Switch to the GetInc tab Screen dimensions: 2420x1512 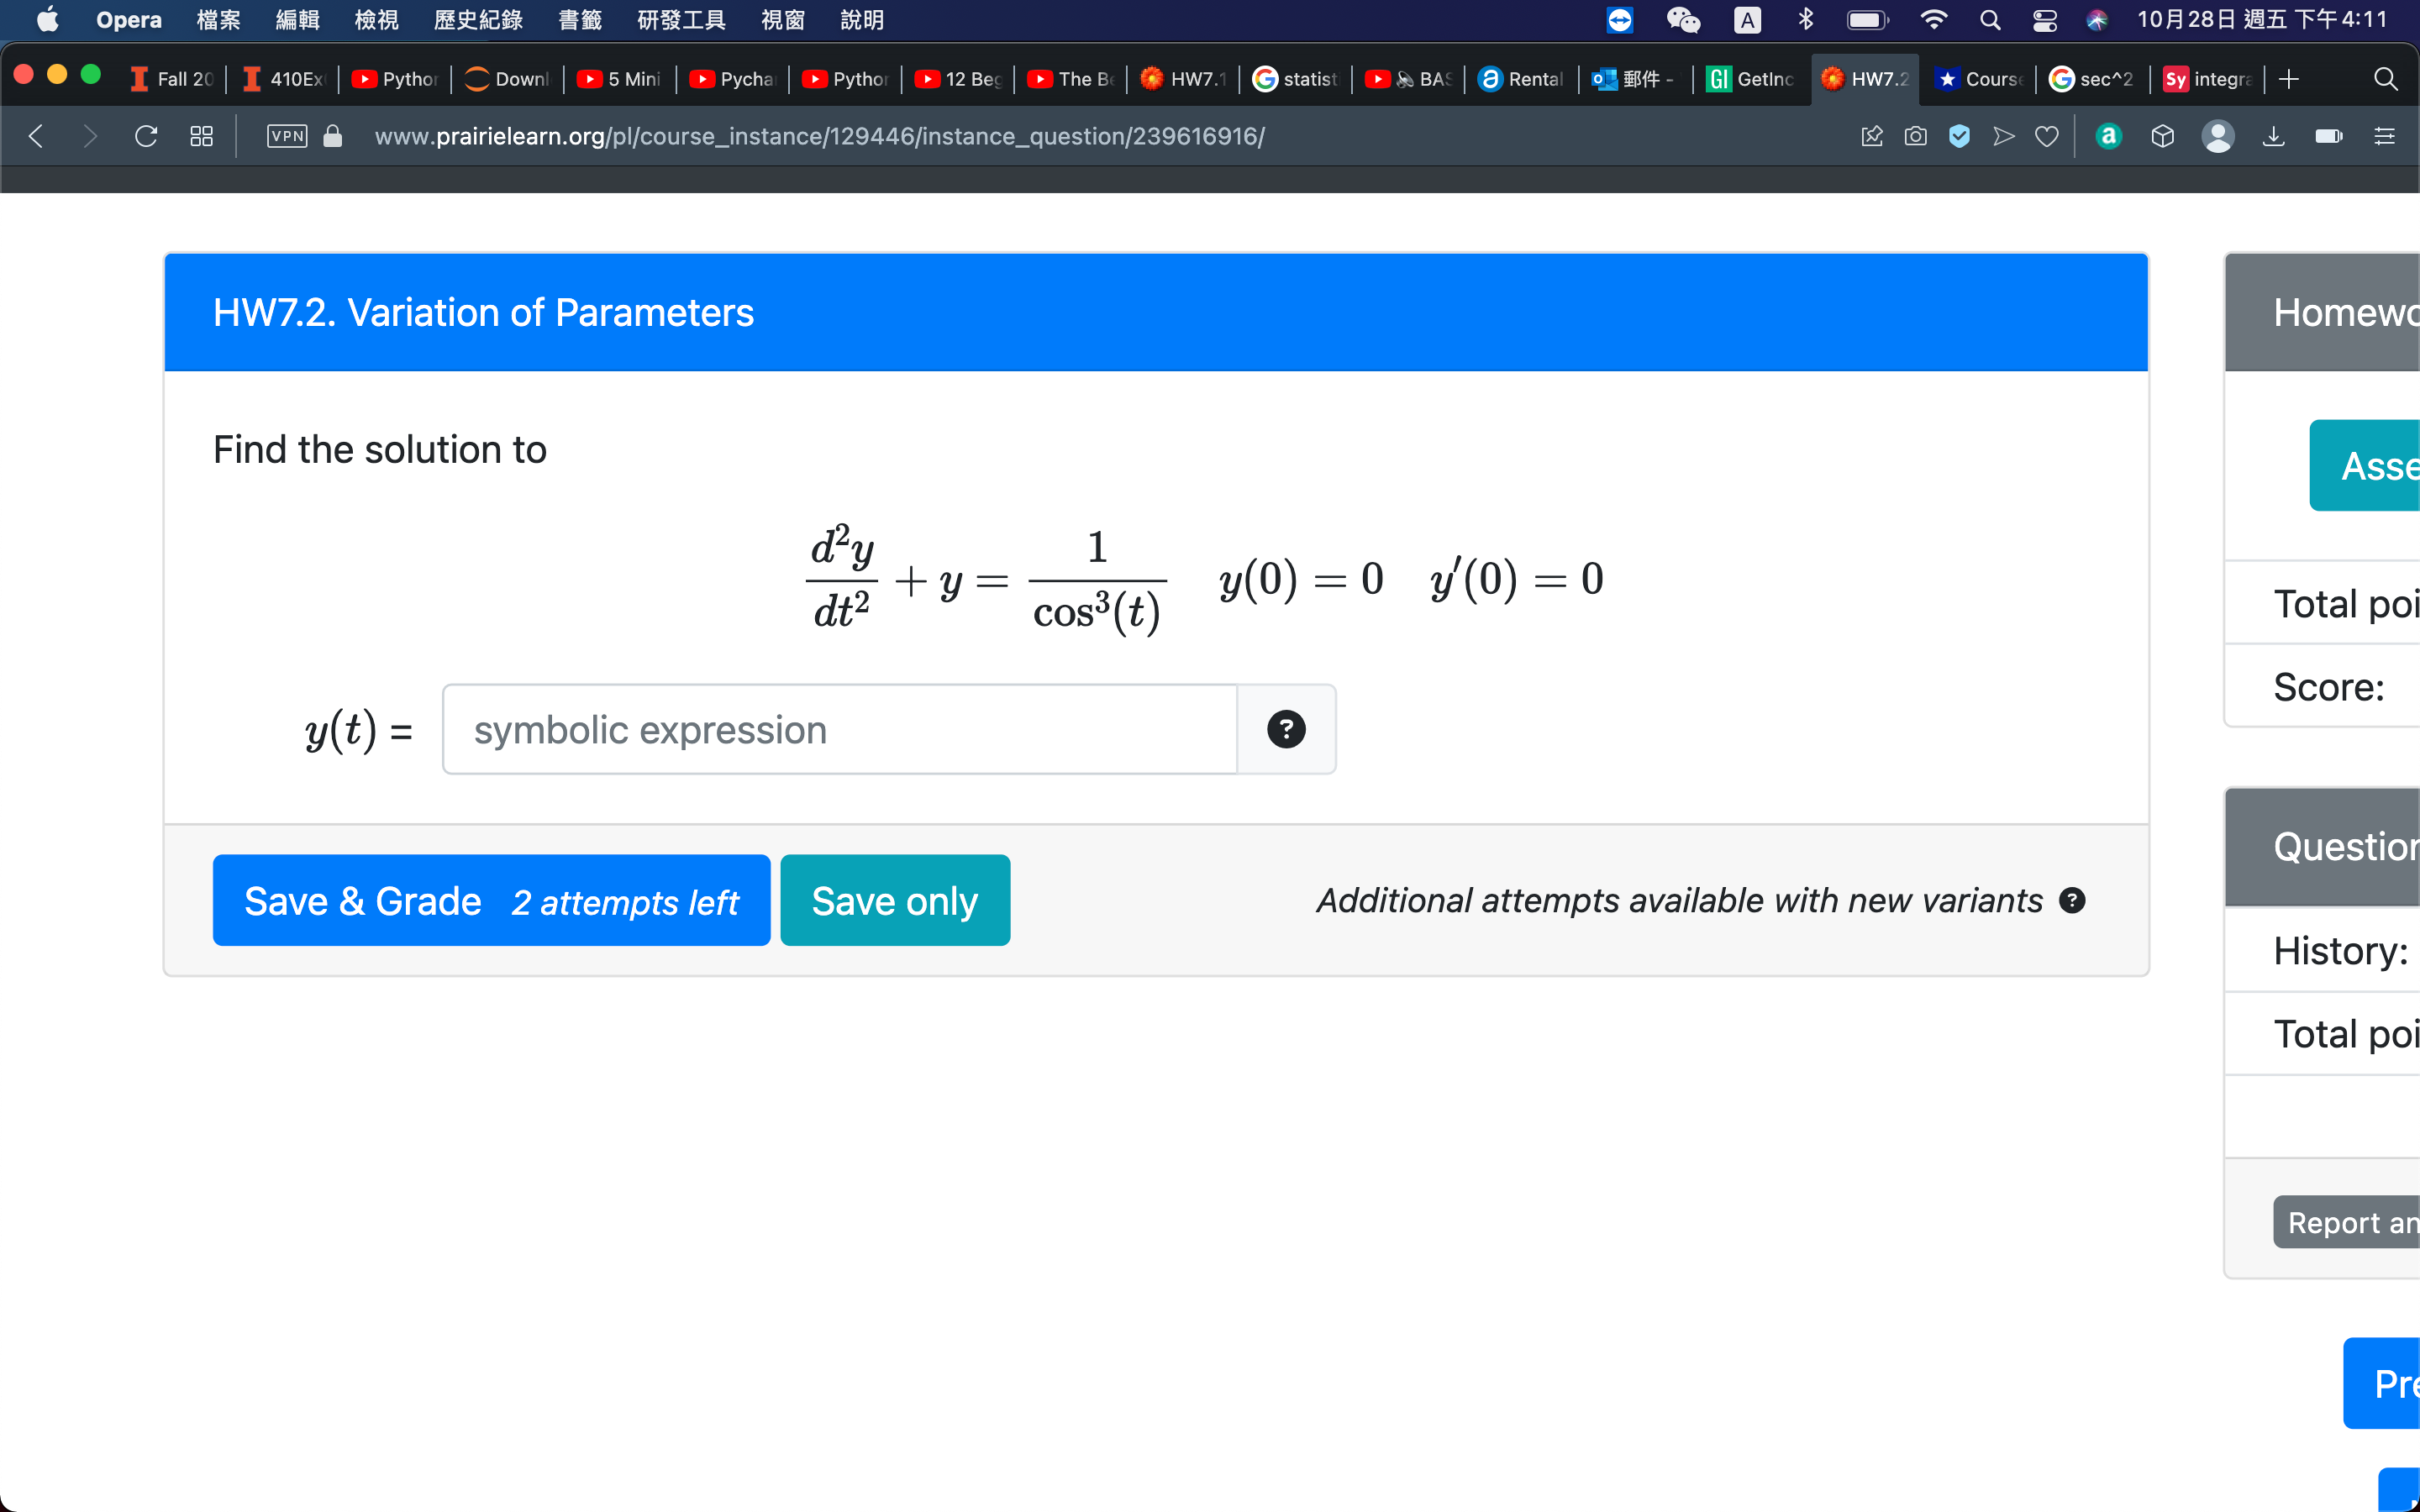pyautogui.click(x=1751, y=79)
